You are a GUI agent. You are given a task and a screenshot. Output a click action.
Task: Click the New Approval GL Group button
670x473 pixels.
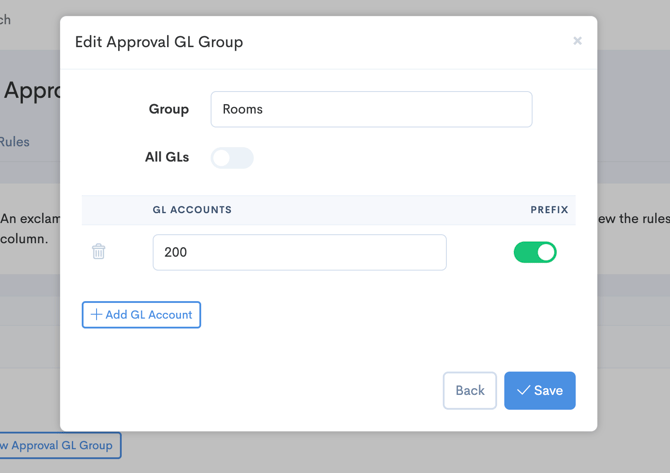(58, 445)
